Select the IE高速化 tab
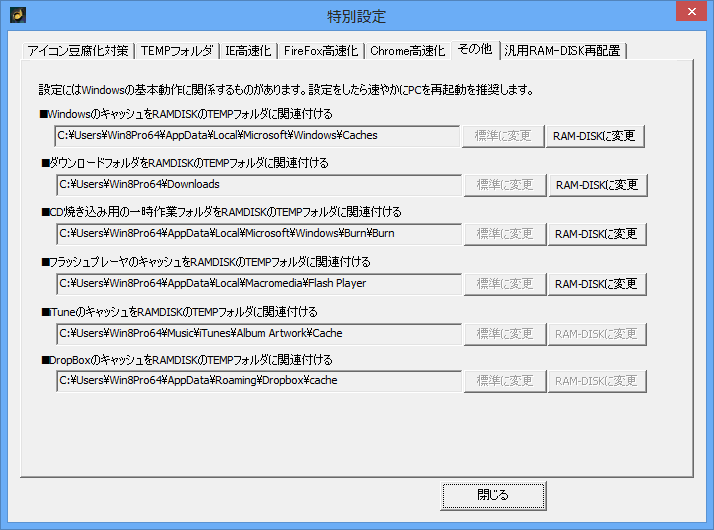This screenshot has width=714, height=530. [x=249, y=50]
